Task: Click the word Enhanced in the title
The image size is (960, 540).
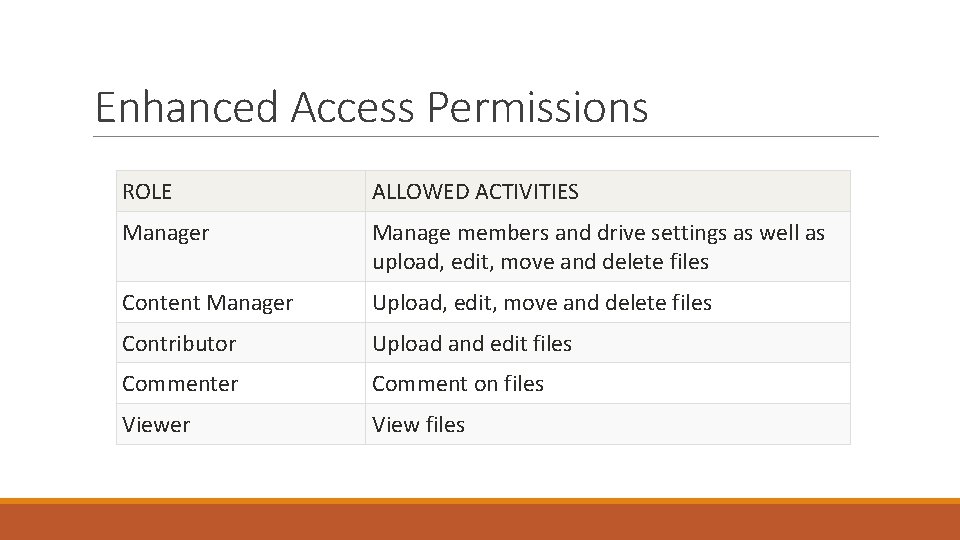Action: 187,107
